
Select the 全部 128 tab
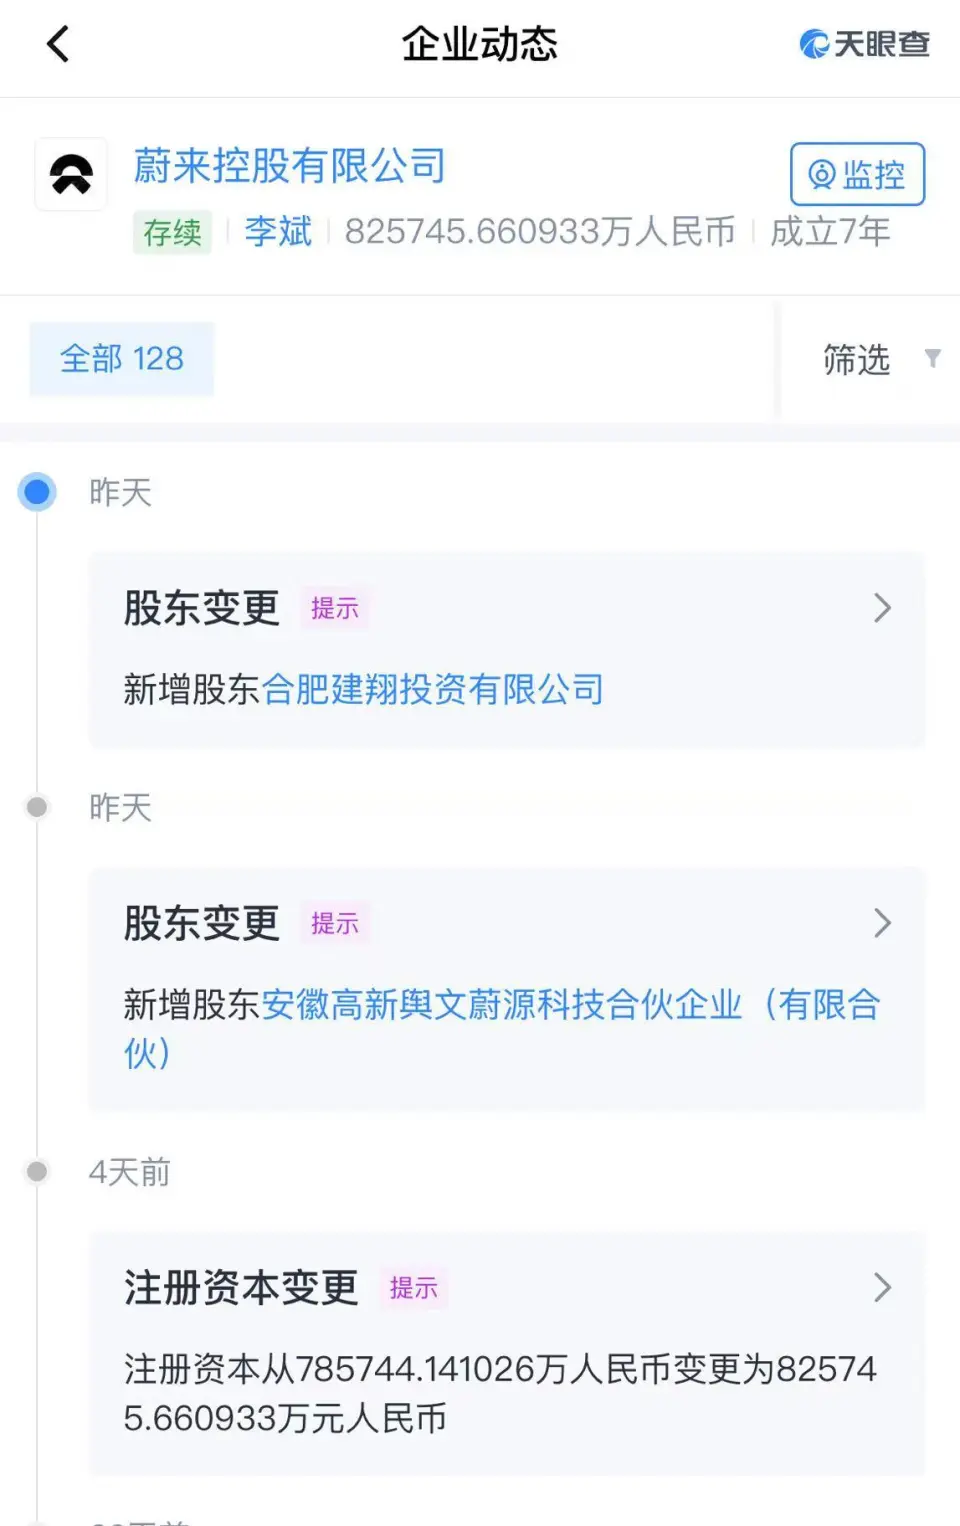[x=122, y=359]
